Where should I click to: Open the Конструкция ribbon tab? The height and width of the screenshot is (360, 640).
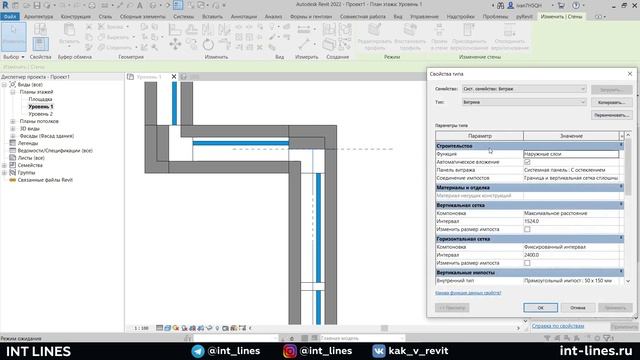click(x=76, y=17)
